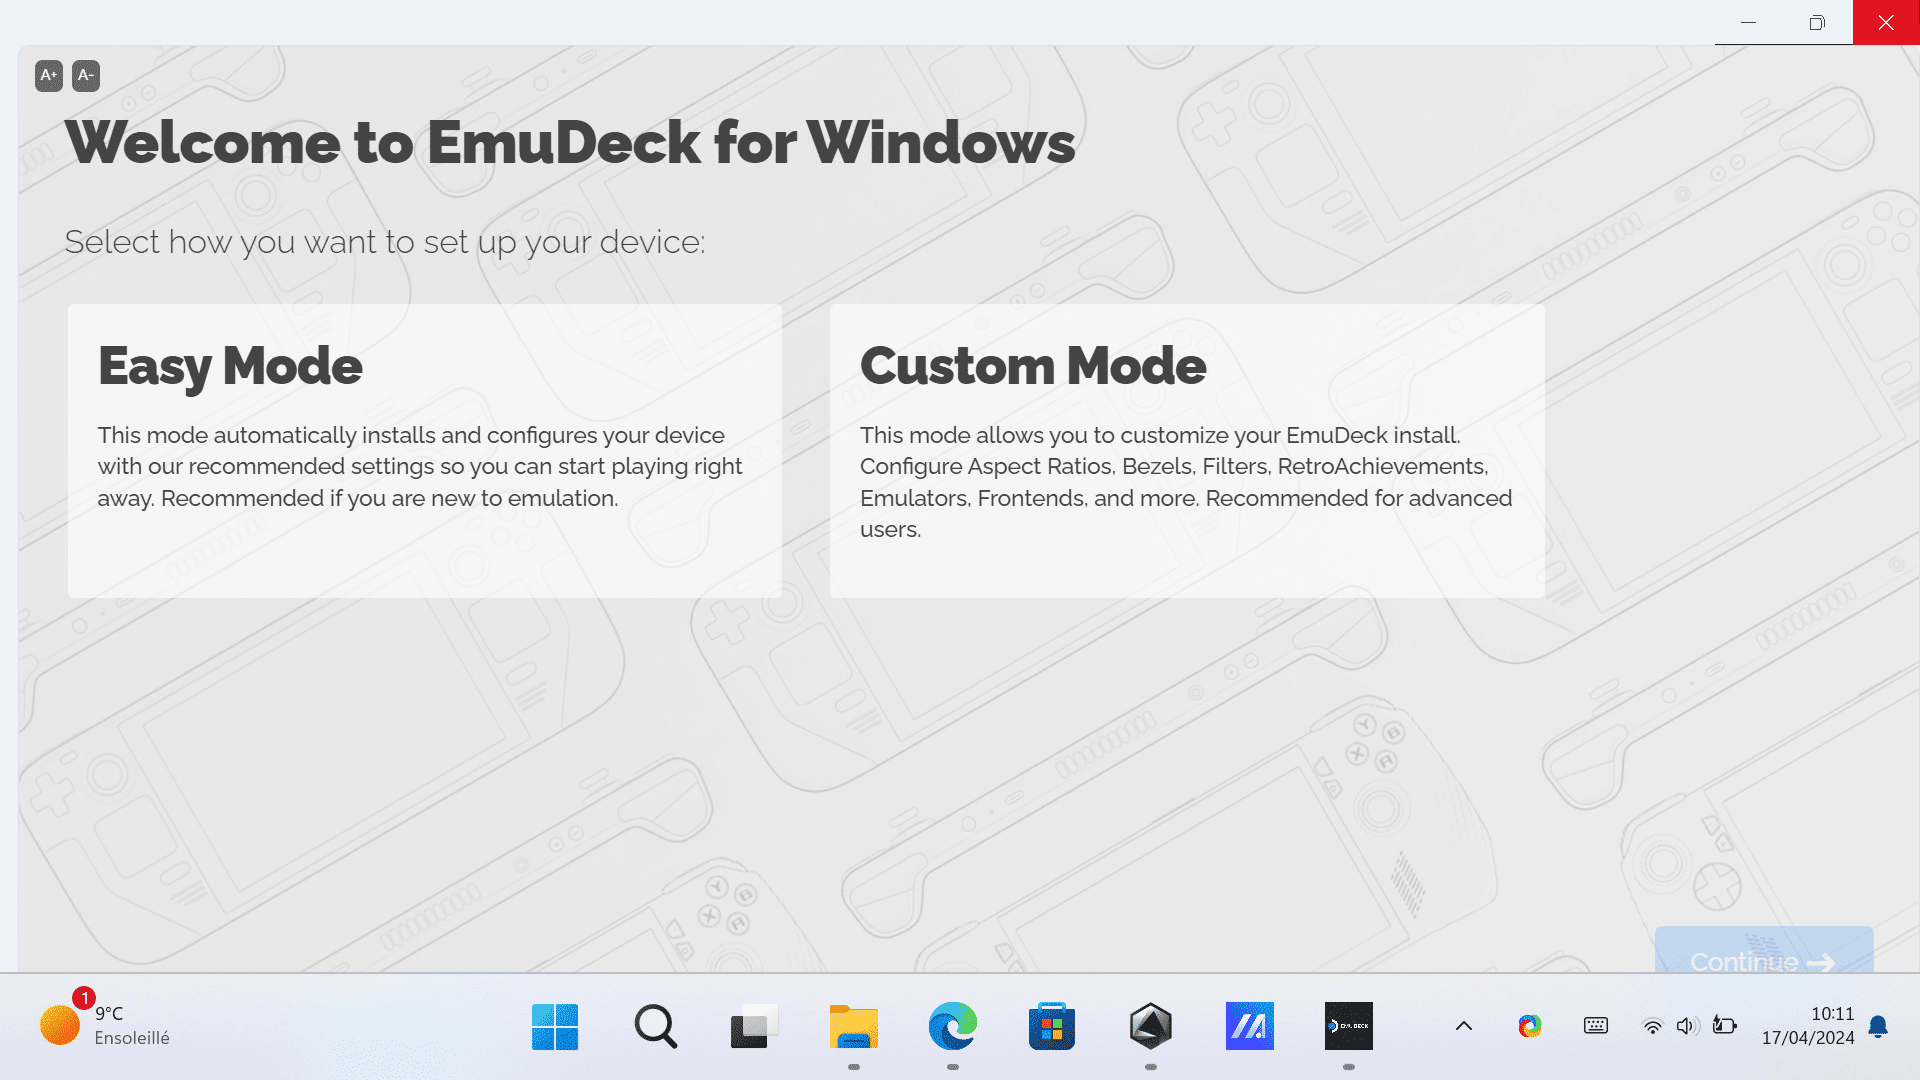This screenshot has height=1080, width=1920.
Task: Choose the Custom Mode card
Action: [1187, 451]
